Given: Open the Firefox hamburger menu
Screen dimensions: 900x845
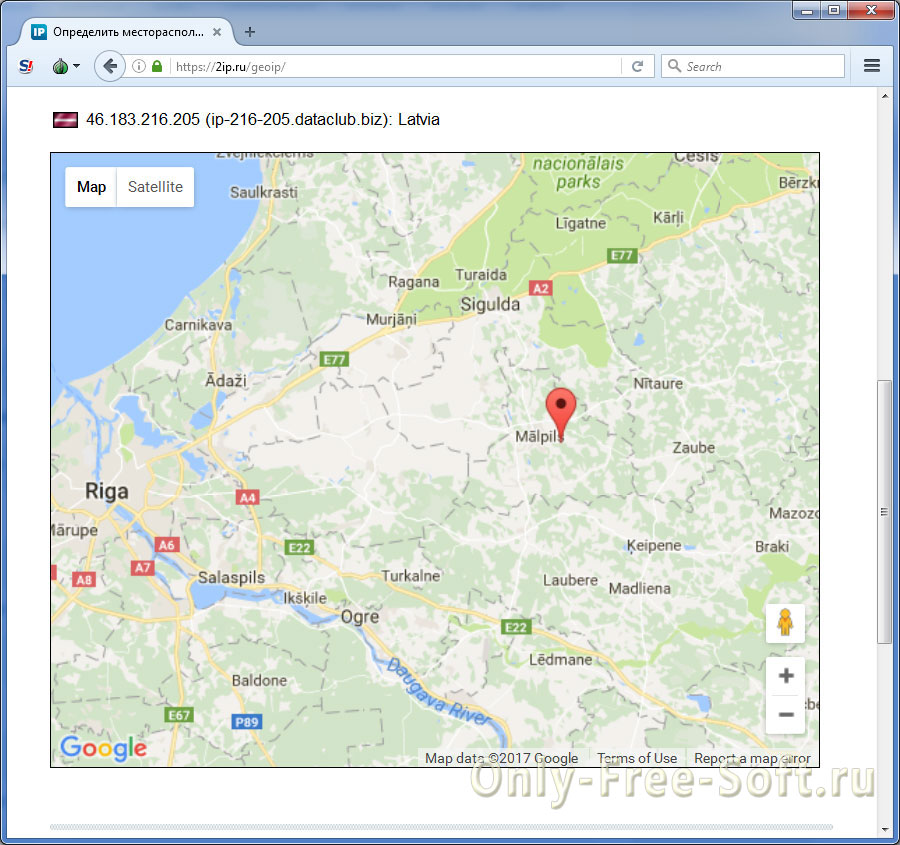Looking at the screenshot, I should tap(871, 66).
